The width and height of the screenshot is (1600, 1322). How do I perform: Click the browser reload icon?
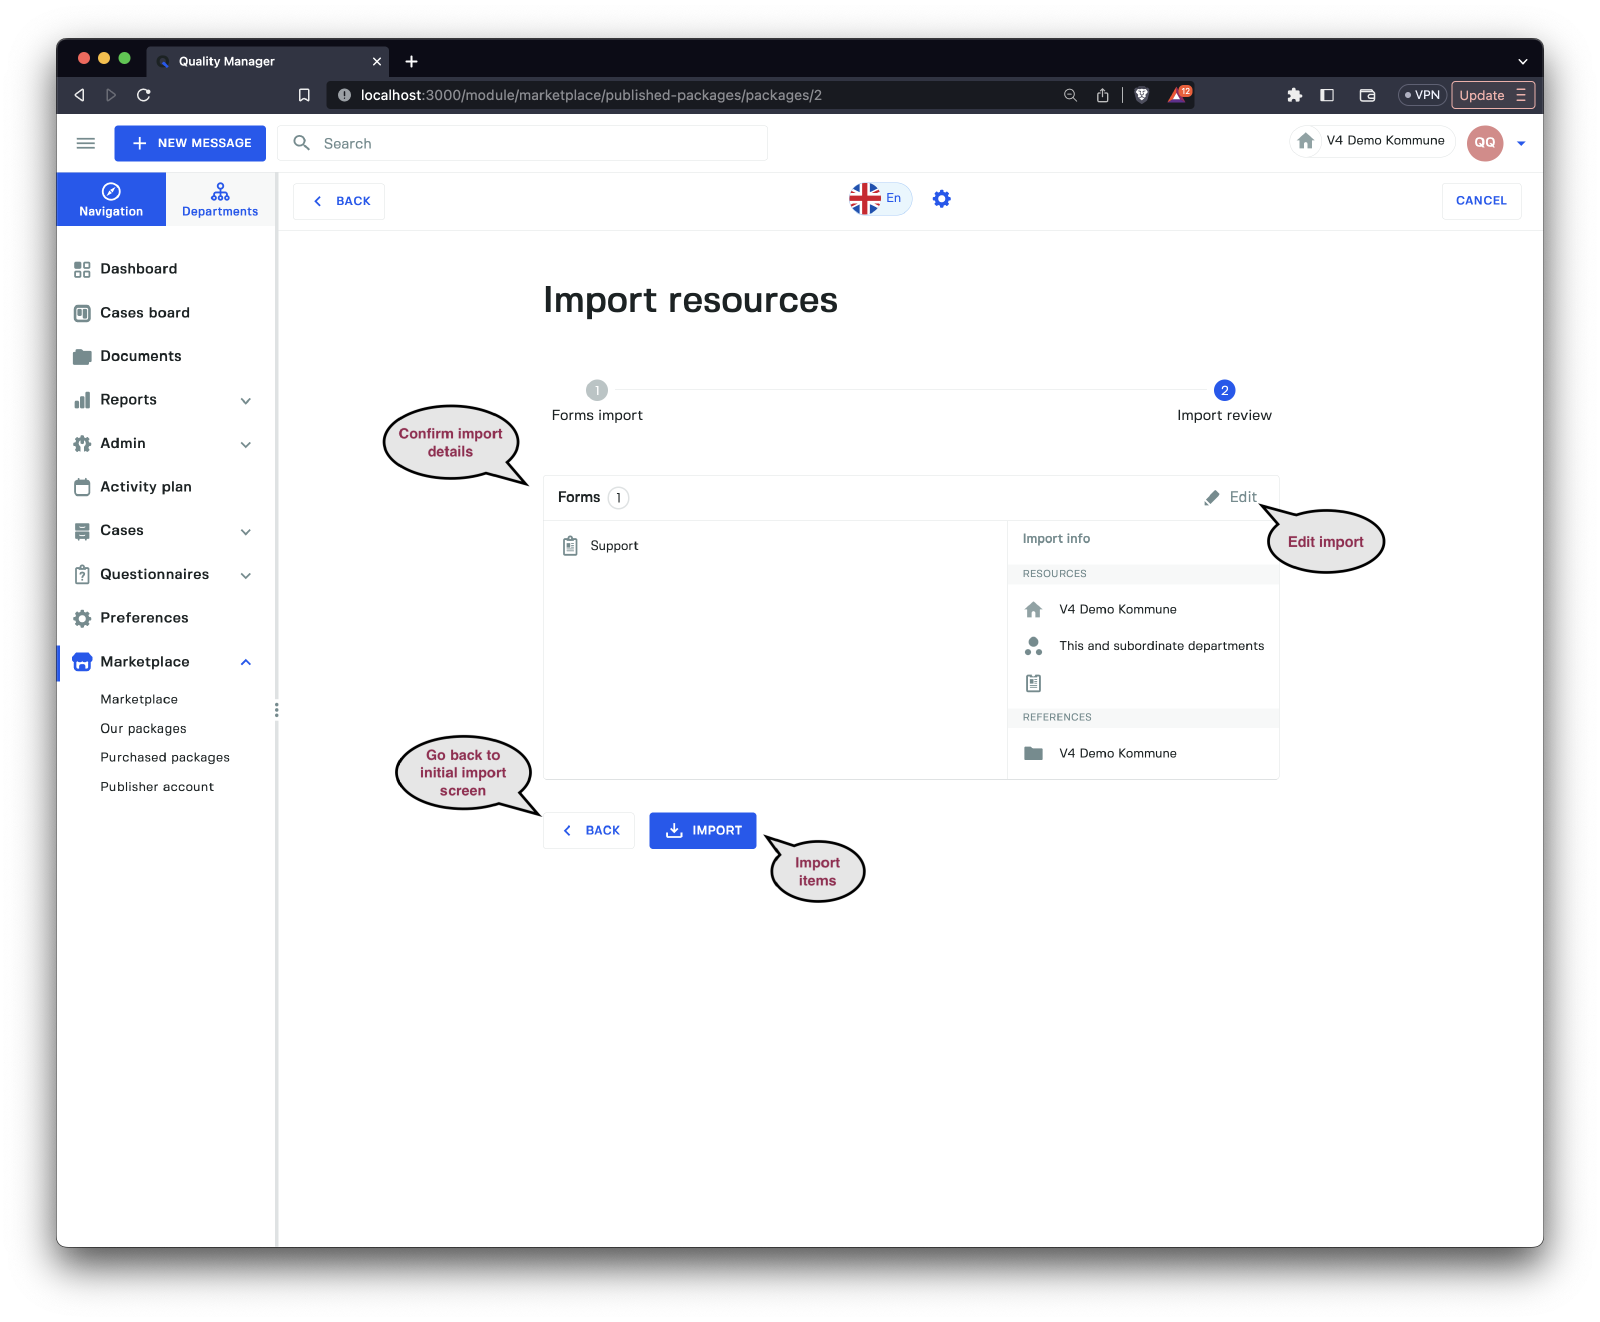point(144,95)
